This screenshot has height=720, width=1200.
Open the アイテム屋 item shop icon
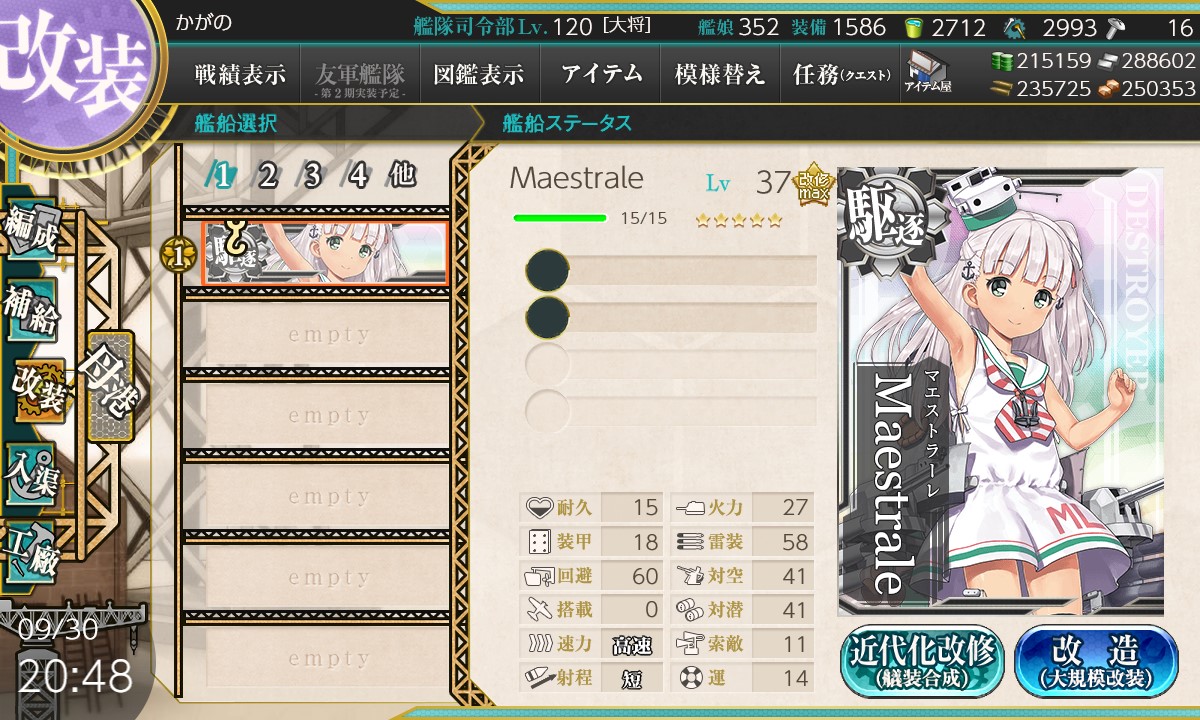(928, 72)
